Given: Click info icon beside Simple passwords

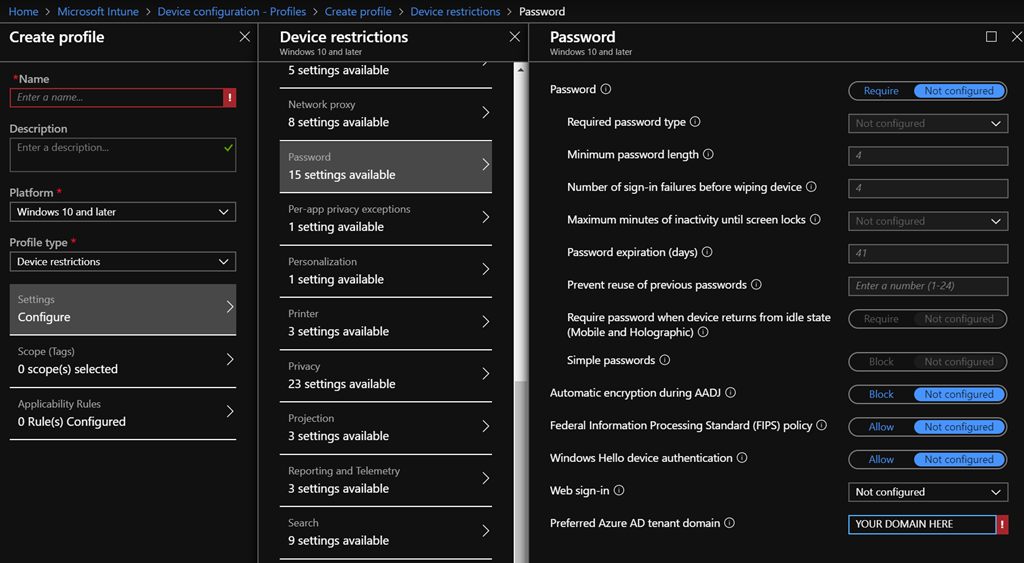Looking at the screenshot, I should click(665, 360).
